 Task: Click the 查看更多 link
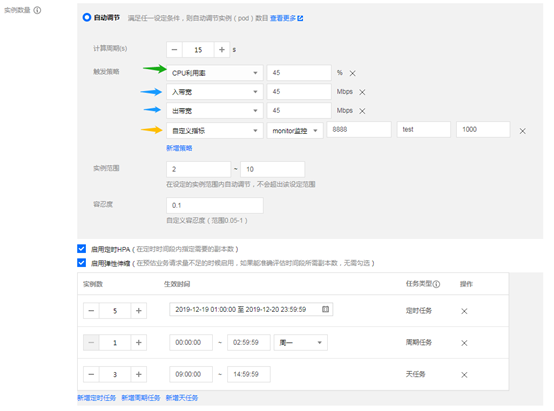click(x=287, y=18)
